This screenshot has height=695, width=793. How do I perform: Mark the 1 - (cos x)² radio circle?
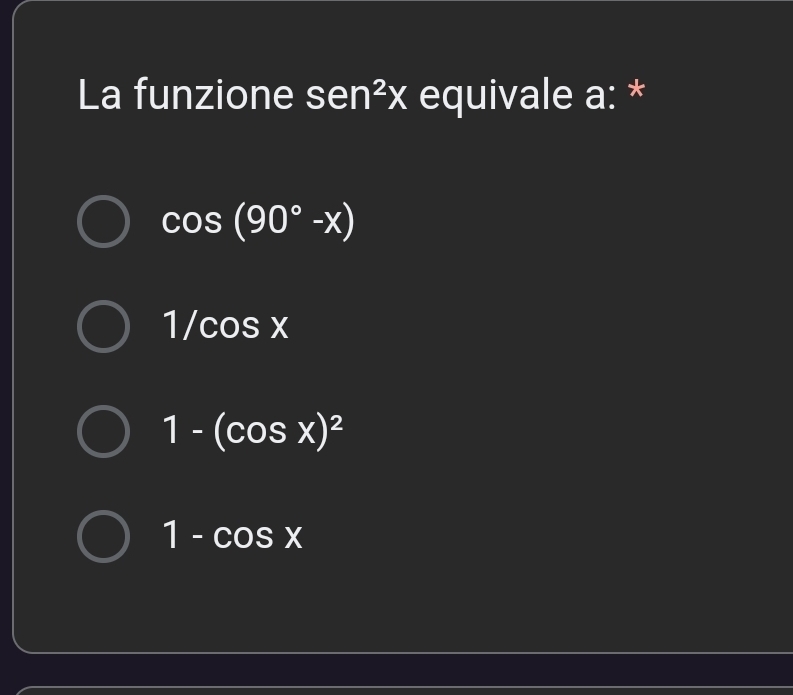[103, 431]
